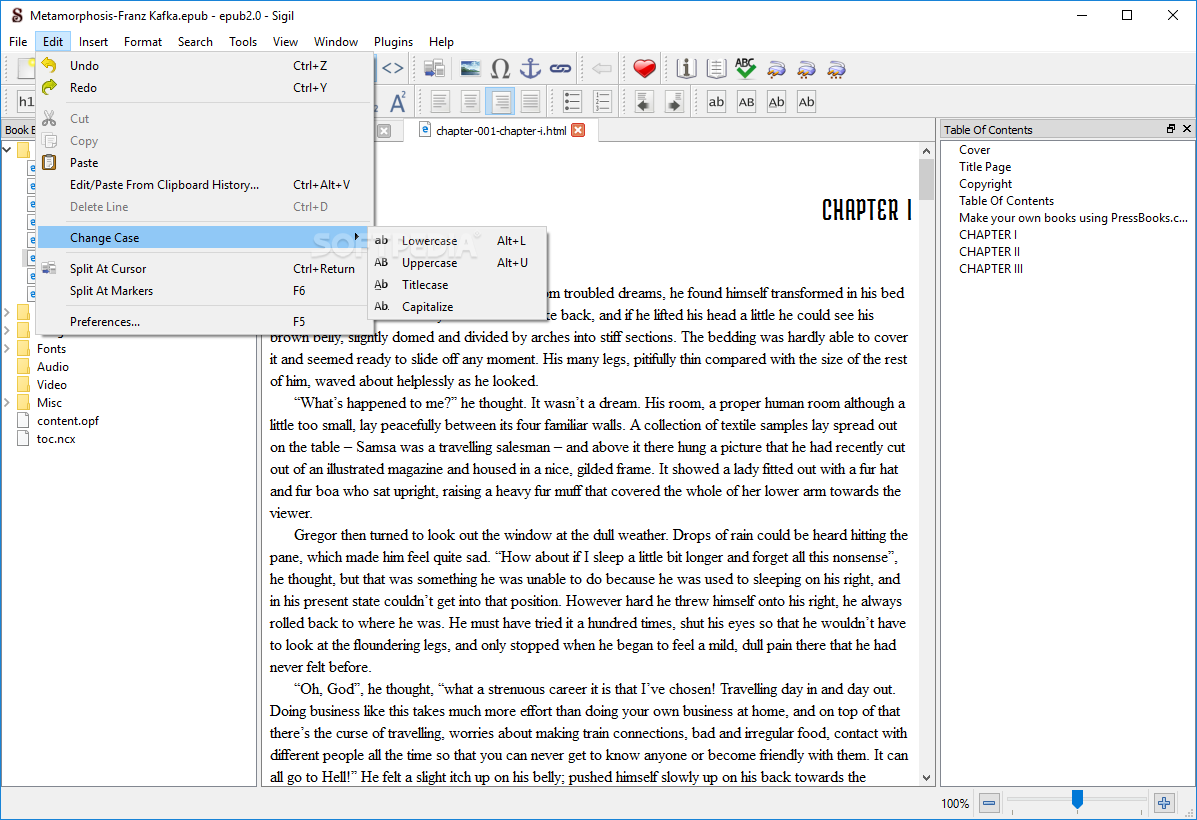This screenshot has height=820, width=1197.
Task: Toggle justify text alignment
Action: (531, 102)
